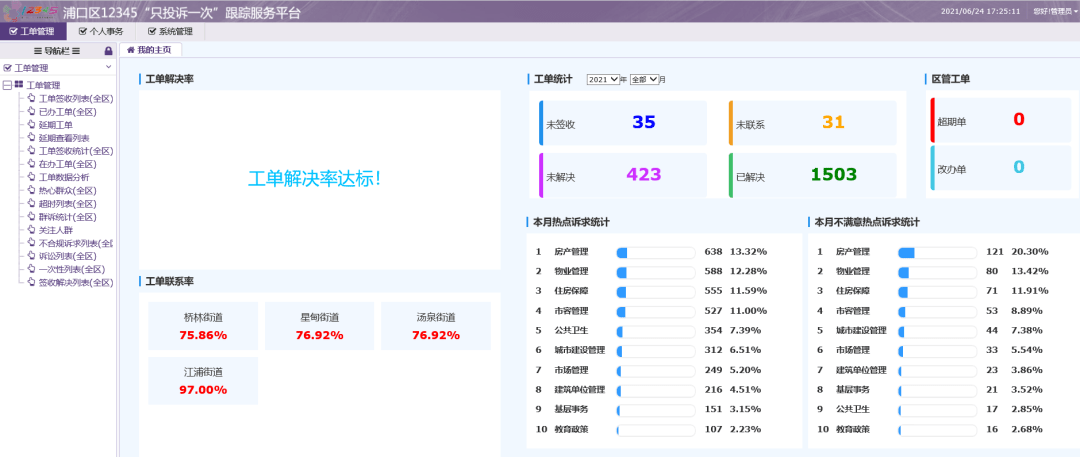This screenshot has height=457, width=1080.
Task: Click the checkmark icon on 工单管理 top menu
Action: pos(13,31)
